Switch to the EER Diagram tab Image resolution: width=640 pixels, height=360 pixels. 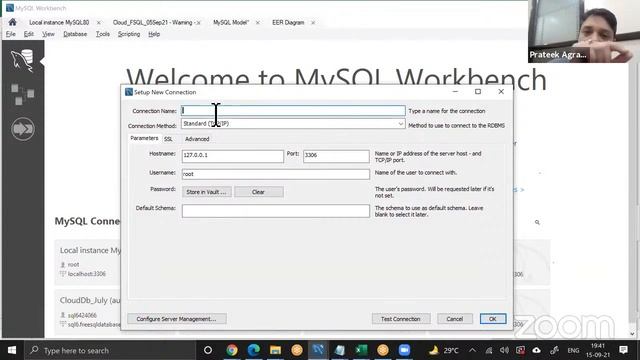click(288, 22)
